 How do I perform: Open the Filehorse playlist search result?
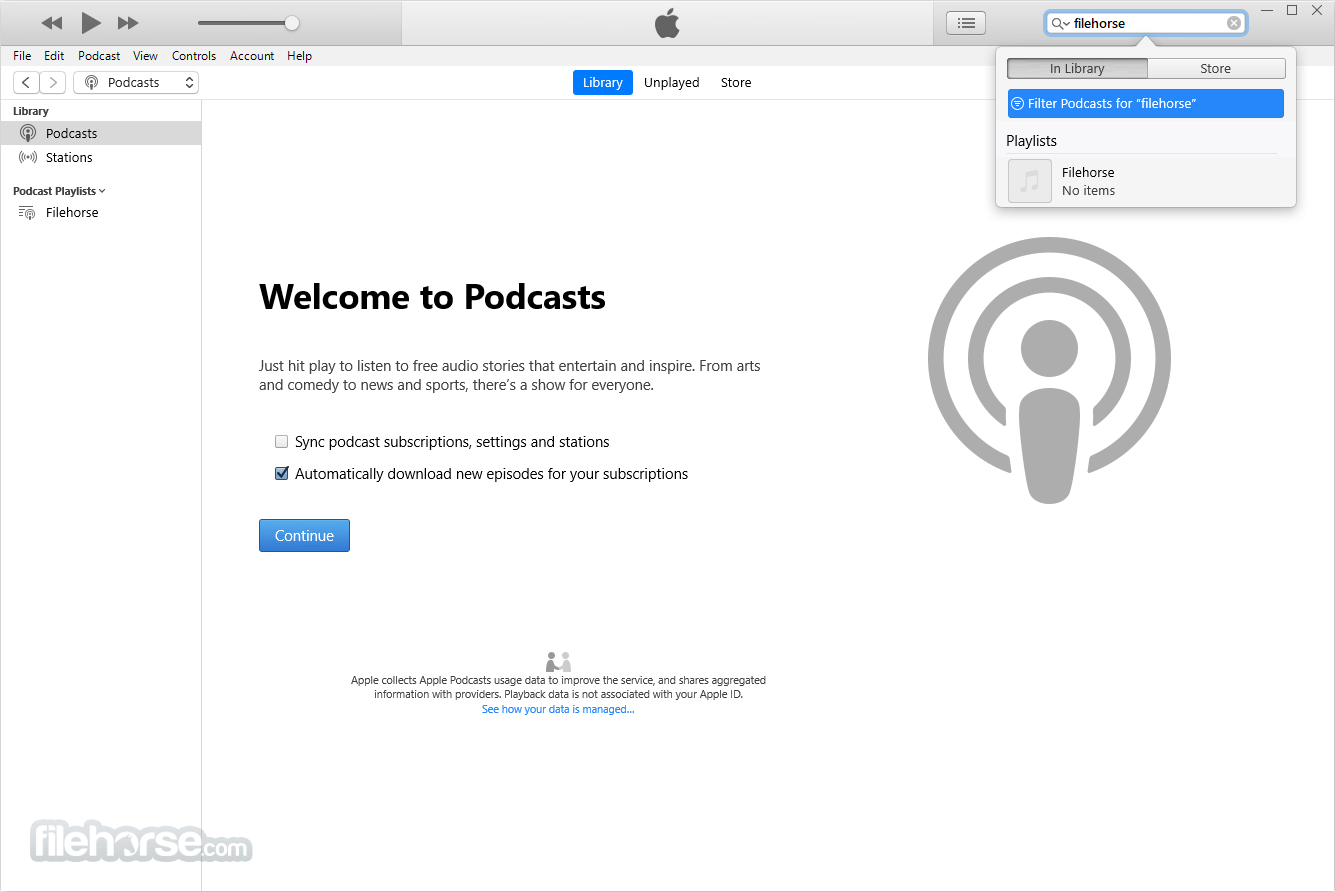point(1146,181)
